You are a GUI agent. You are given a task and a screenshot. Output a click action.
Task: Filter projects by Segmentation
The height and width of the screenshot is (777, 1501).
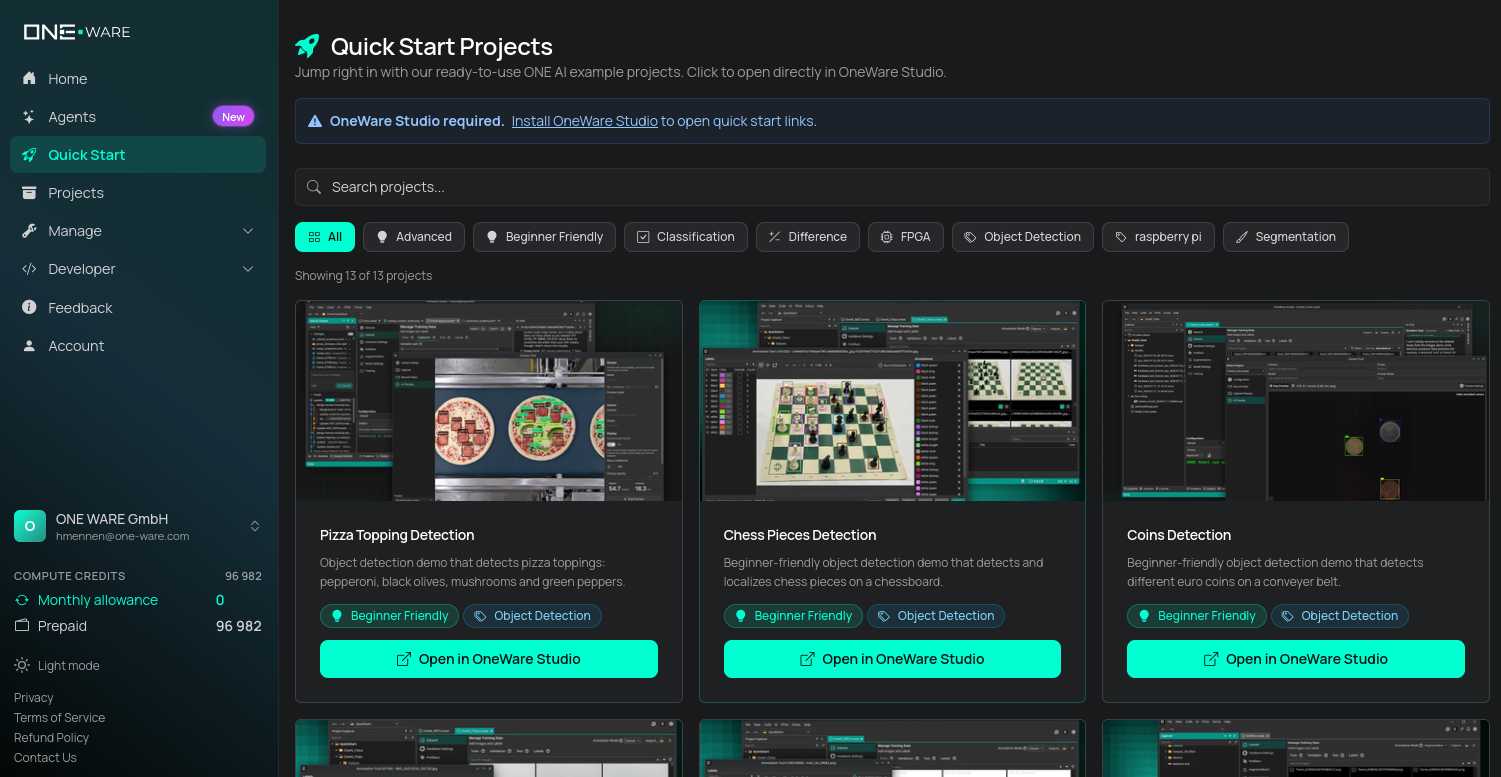[x=1286, y=237]
